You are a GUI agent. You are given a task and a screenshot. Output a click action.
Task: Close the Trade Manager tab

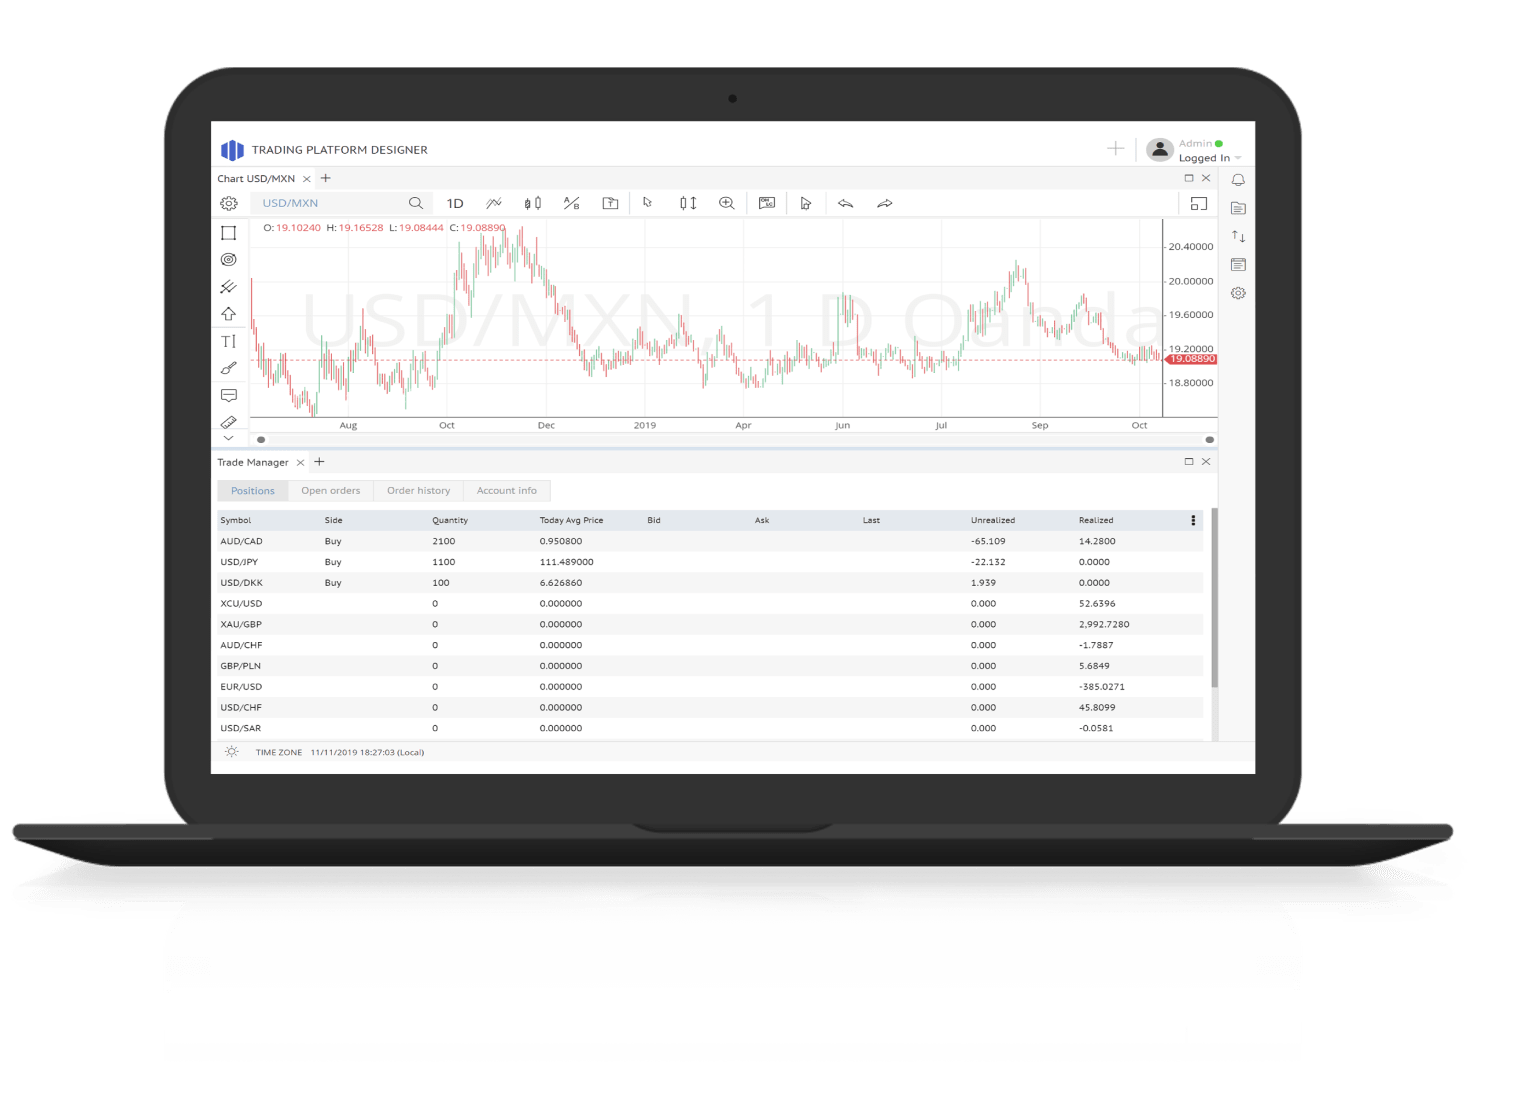click(x=300, y=462)
